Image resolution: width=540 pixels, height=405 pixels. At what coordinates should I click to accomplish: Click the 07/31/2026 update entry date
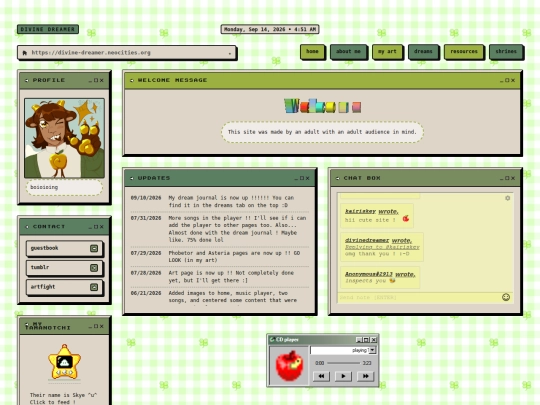tap(146, 218)
